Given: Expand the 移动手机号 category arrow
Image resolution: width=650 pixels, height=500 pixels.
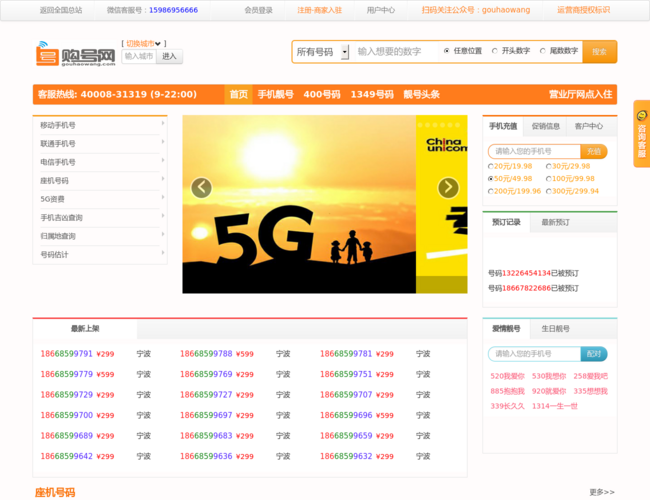Looking at the screenshot, I should pos(163,125).
